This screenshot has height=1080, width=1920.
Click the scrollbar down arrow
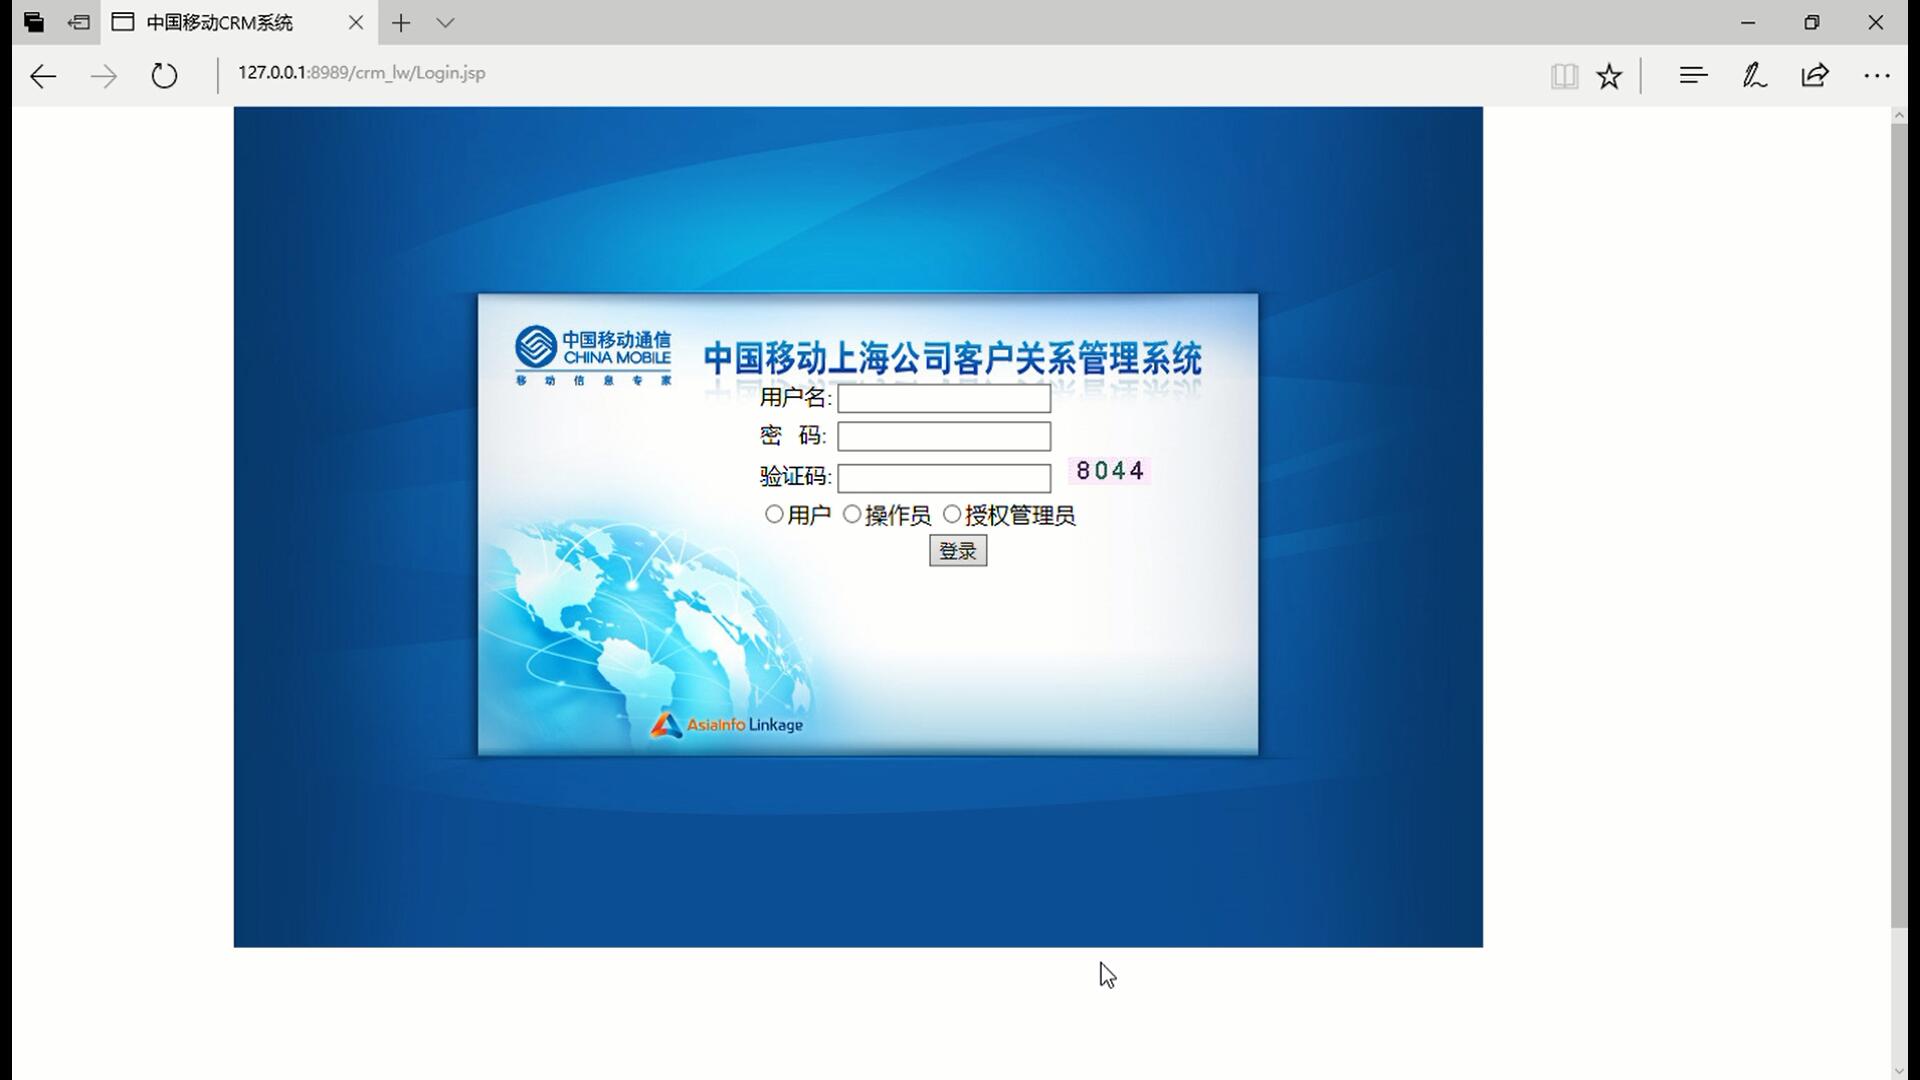(1899, 1071)
